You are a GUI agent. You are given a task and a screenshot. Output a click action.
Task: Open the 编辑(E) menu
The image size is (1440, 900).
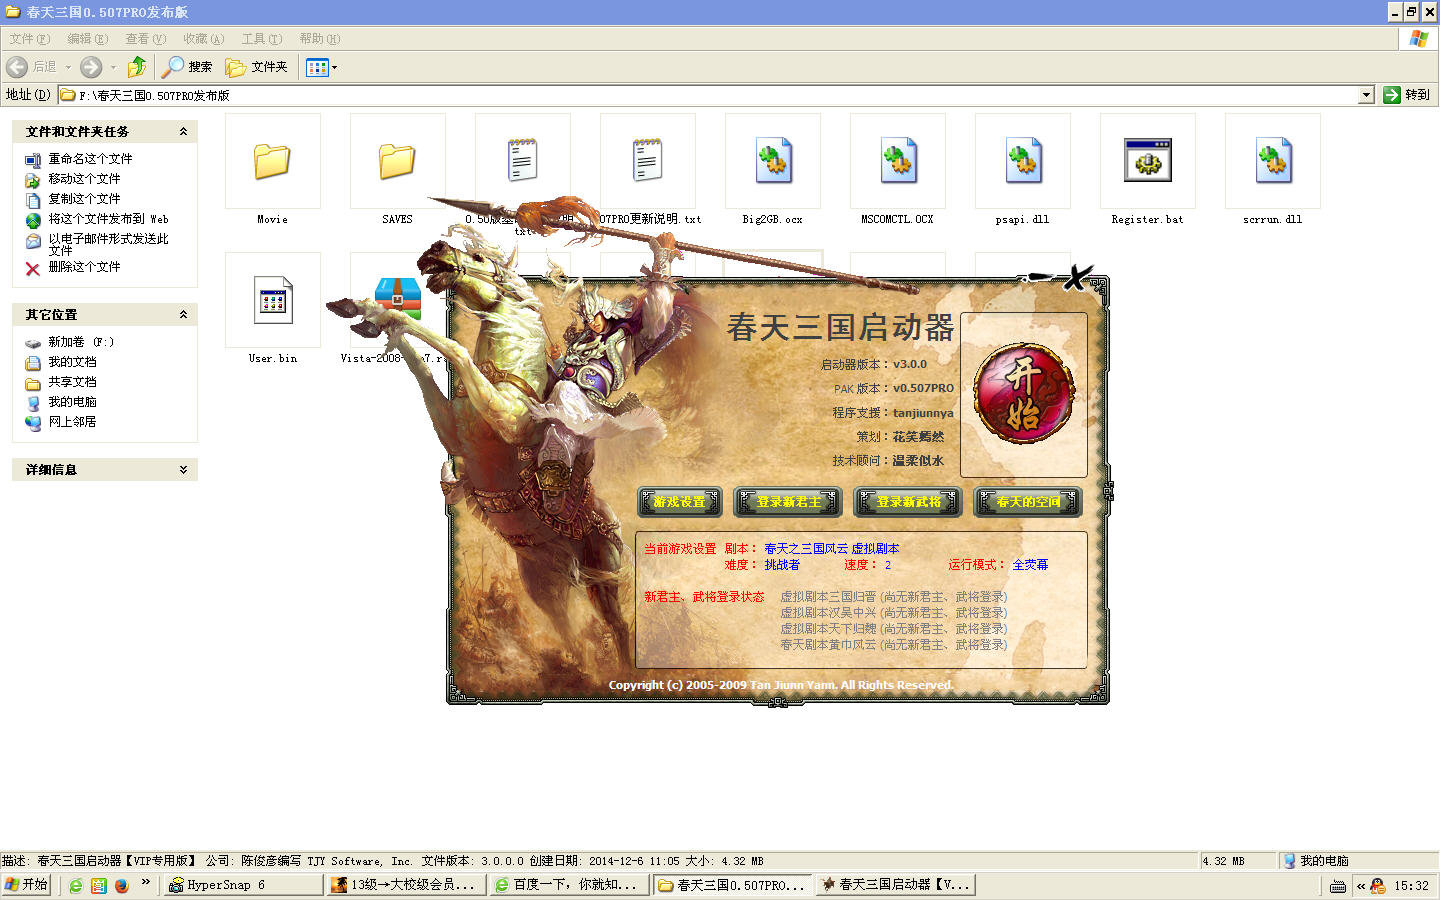tap(88, 39)
